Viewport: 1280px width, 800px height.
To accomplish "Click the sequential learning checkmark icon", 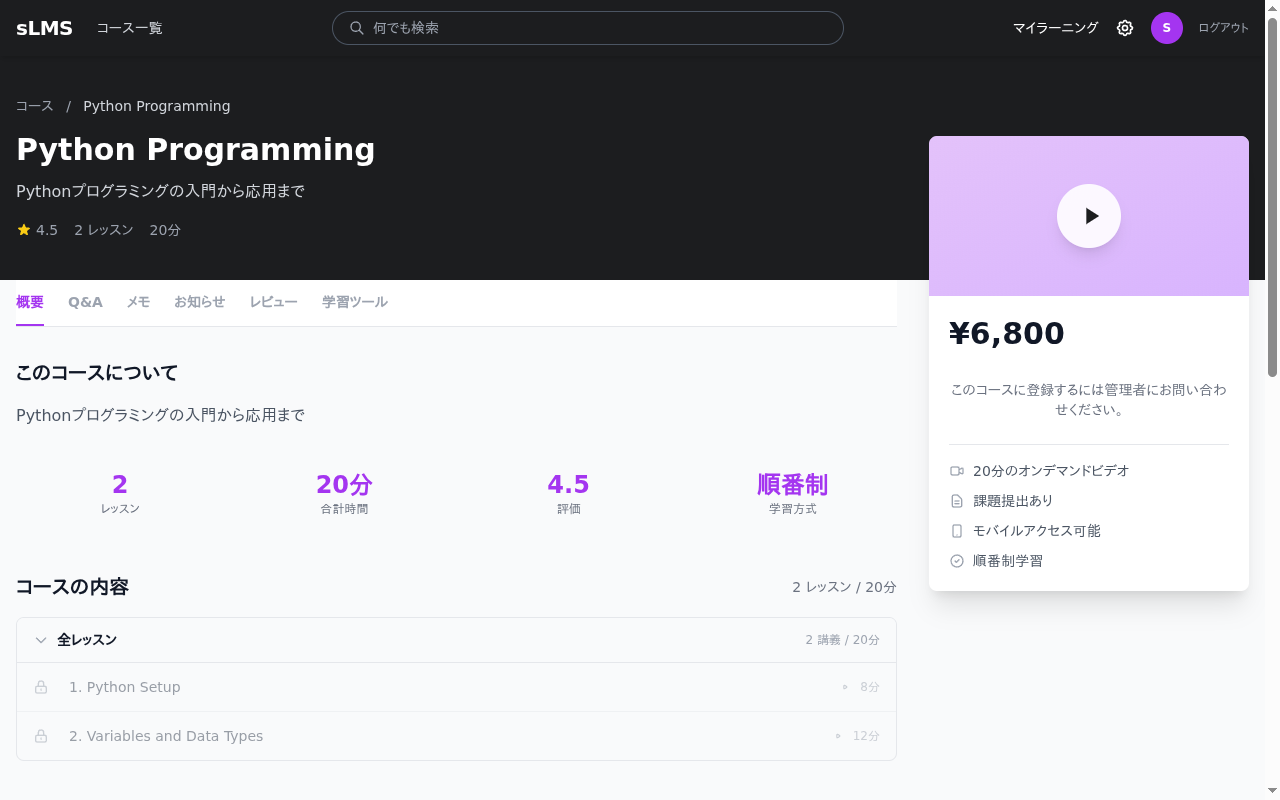I will (x=957, y=561).
